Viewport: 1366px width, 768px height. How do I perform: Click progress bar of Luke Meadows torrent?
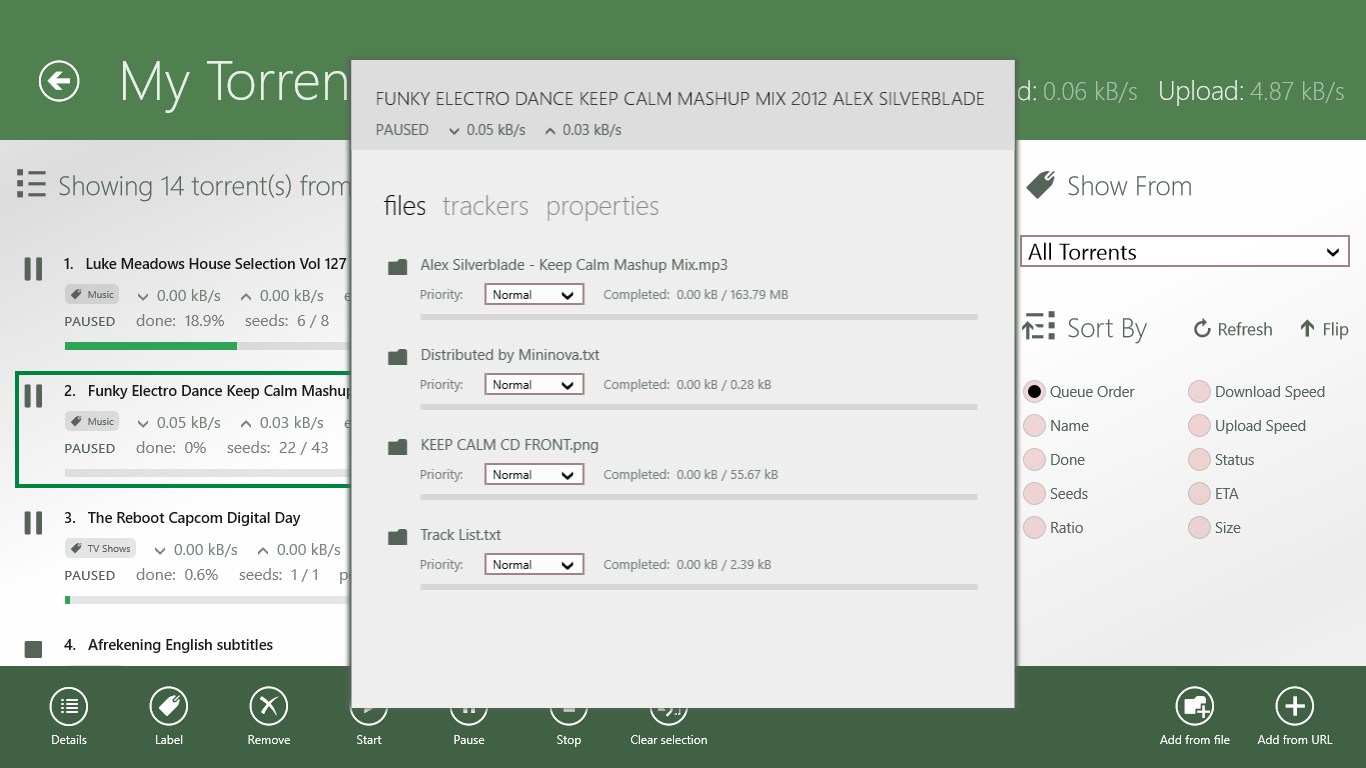207,346
